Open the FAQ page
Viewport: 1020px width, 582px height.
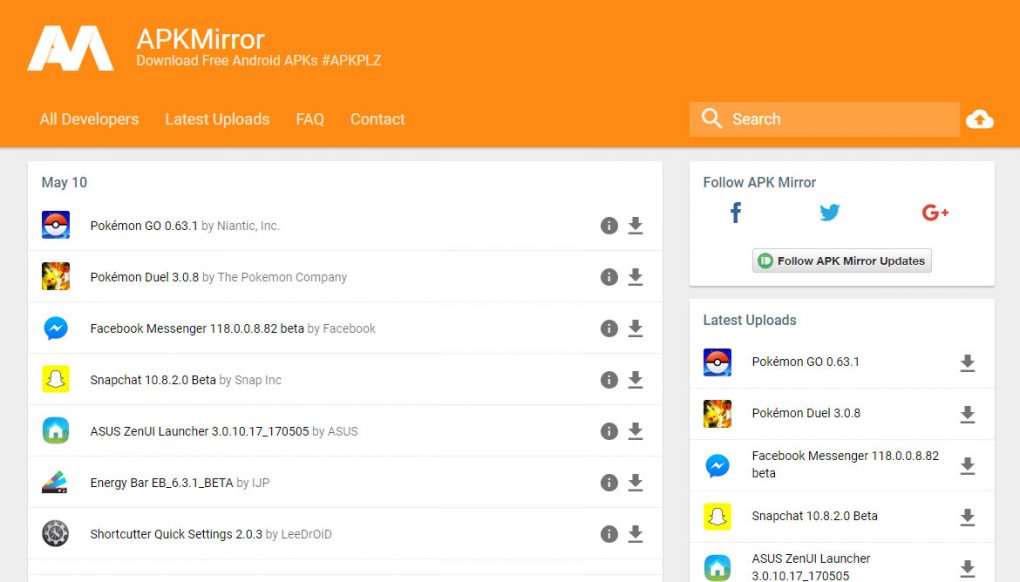click(310, 119)
